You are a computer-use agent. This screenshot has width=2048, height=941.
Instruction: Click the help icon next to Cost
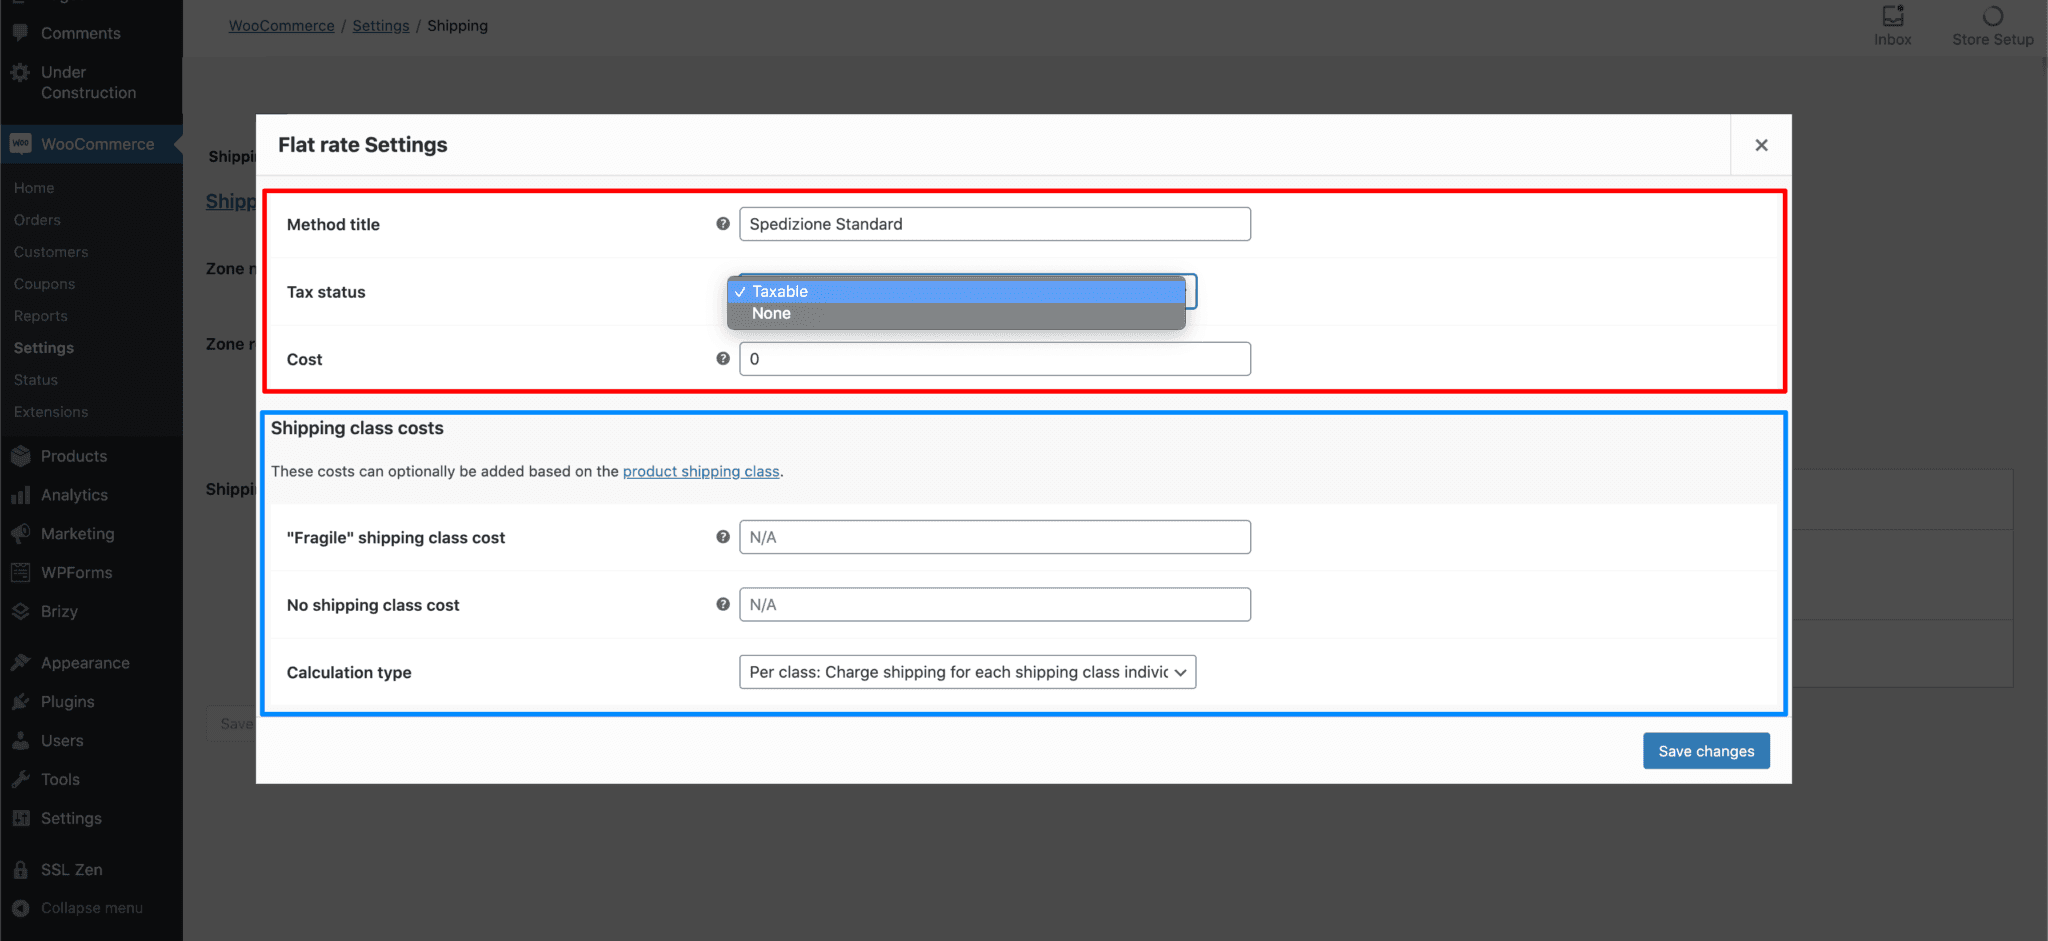click(723, 358)
